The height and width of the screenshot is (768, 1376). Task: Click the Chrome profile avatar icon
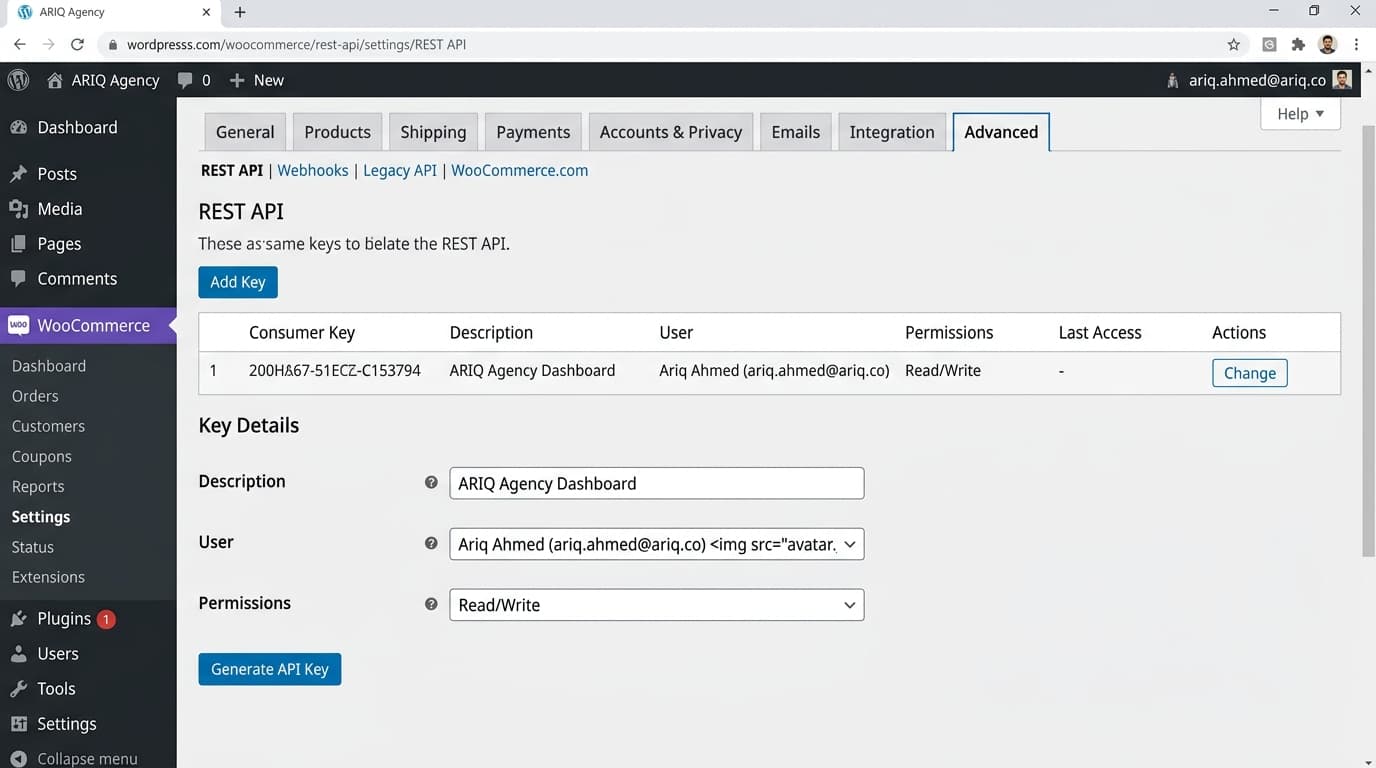tap(1328, 44)
